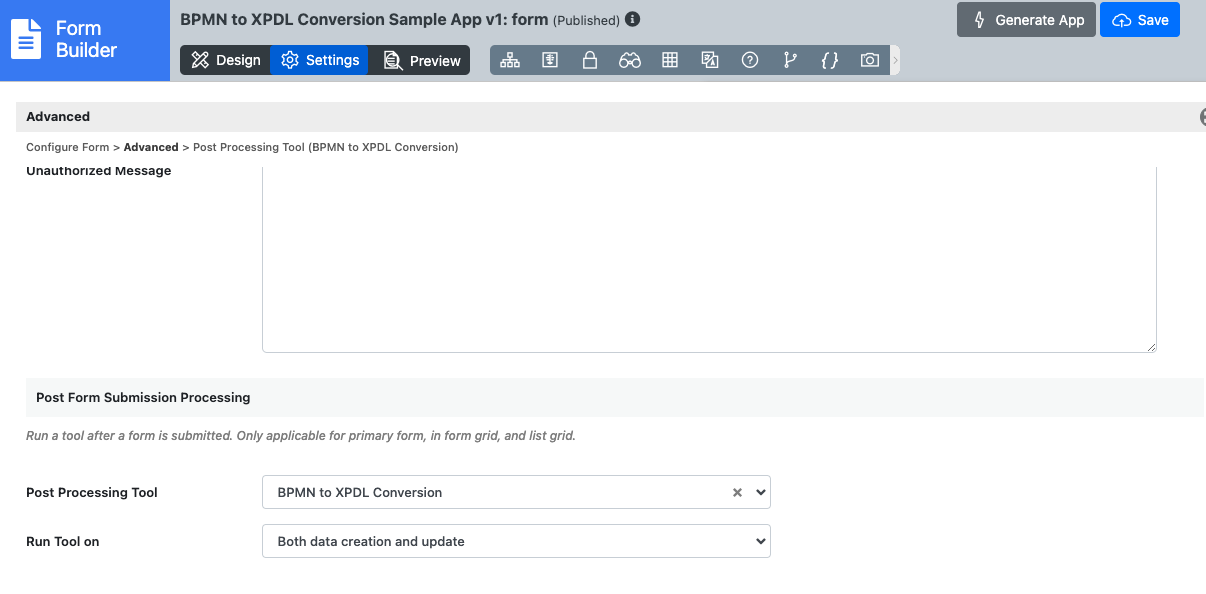
Task: Open the curly braces JSON icon
Action: point(829,60)
